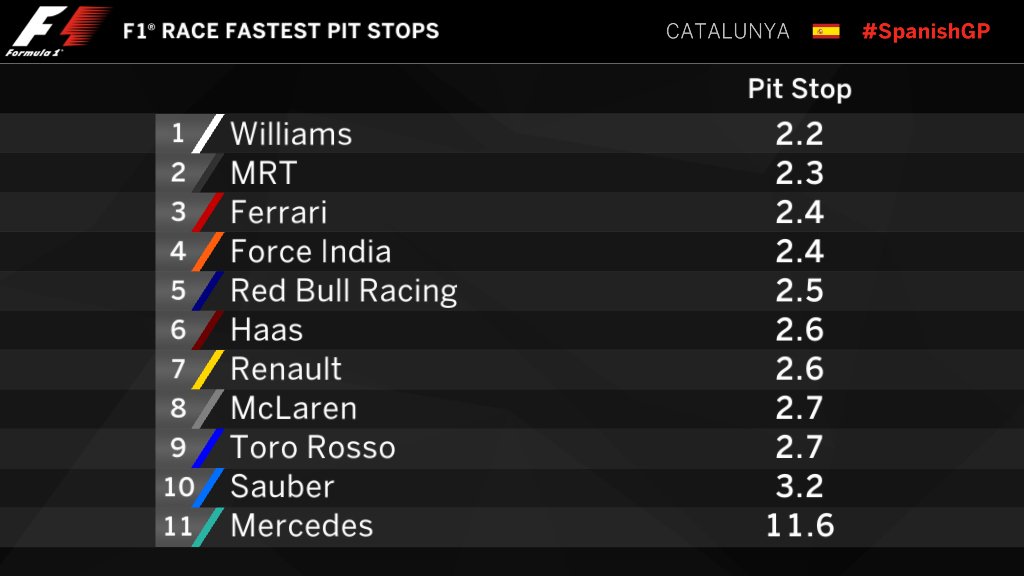1024x576 pixels.
Task: Open the #SpanishGP hashtag
Action: [925, 31]
